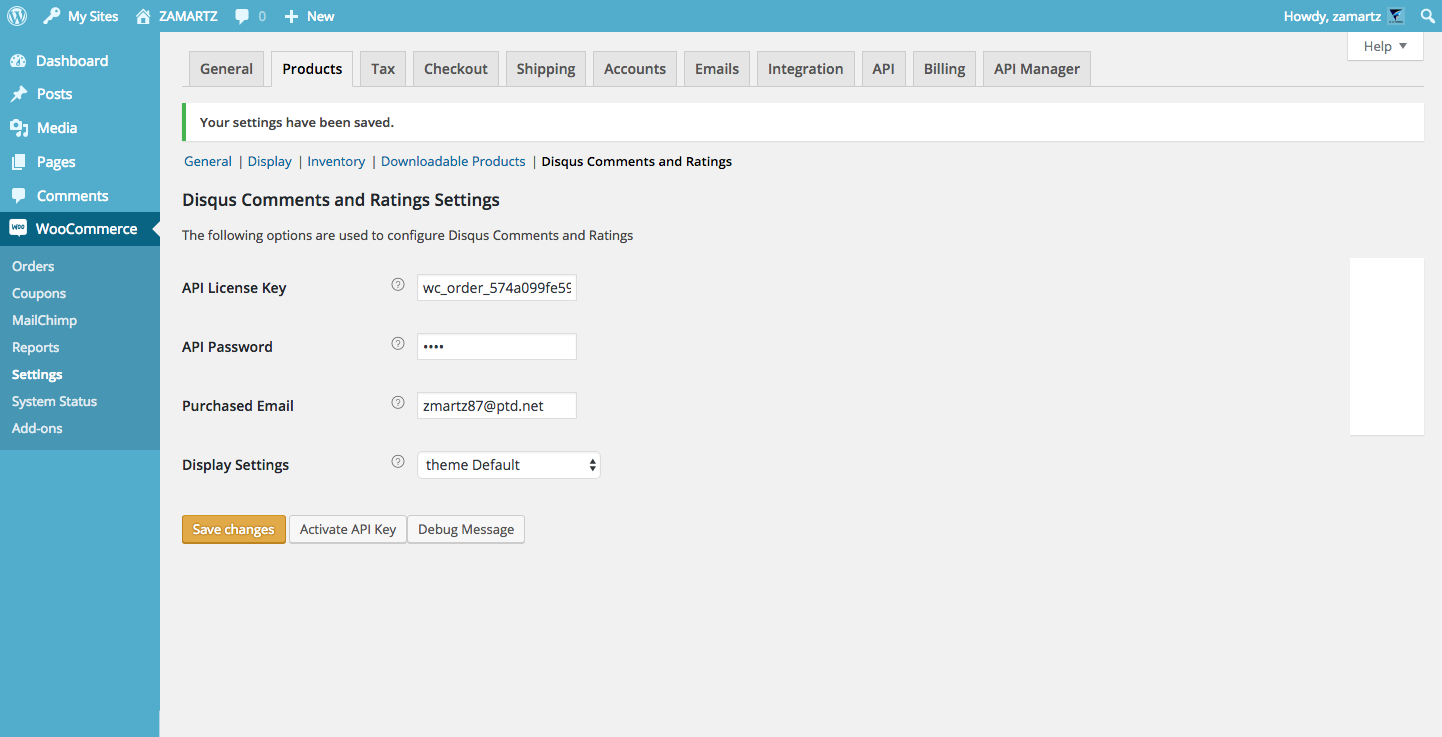Click the help icon beside Purchased Email
Screen dimensions: 1442x737
[x=397, y=403]
